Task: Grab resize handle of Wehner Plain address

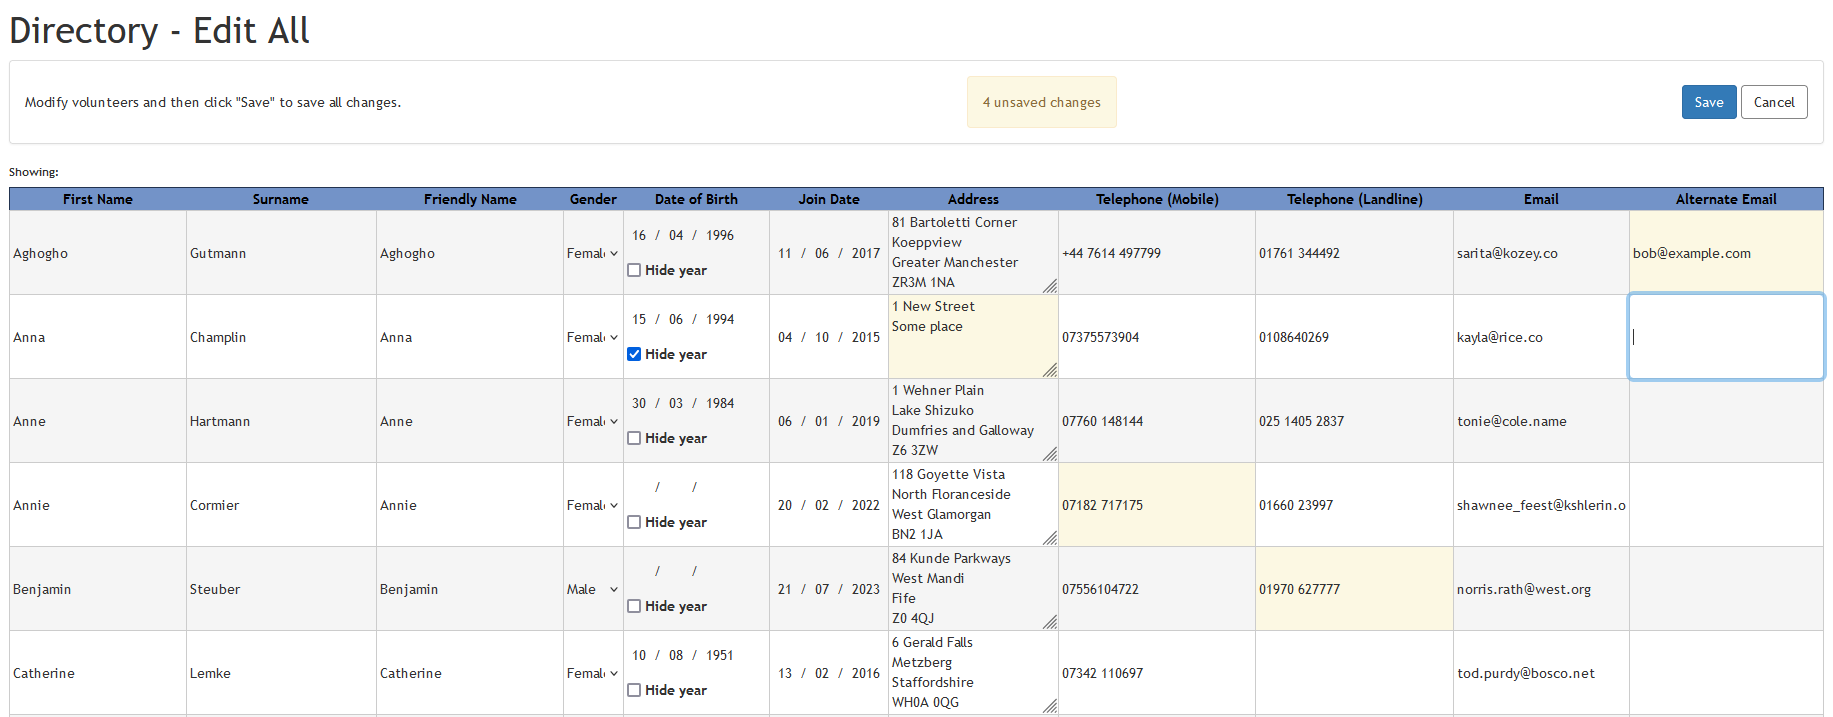Action: tap(1050, 454)
